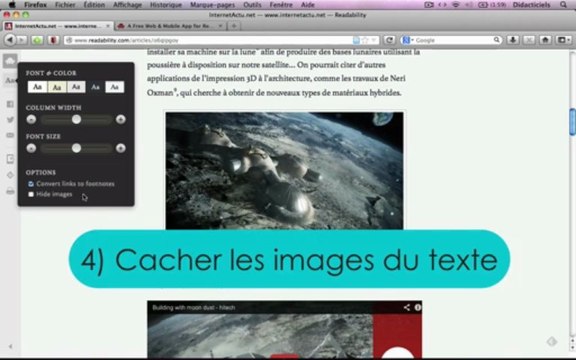Increase font size with the plus button

point(120,148)
